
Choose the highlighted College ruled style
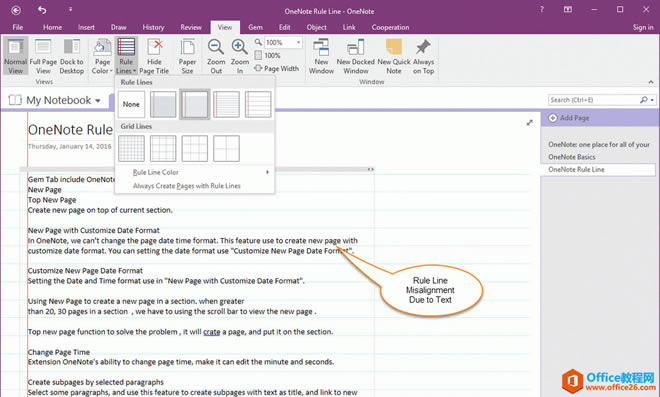(x=194, y=104)
